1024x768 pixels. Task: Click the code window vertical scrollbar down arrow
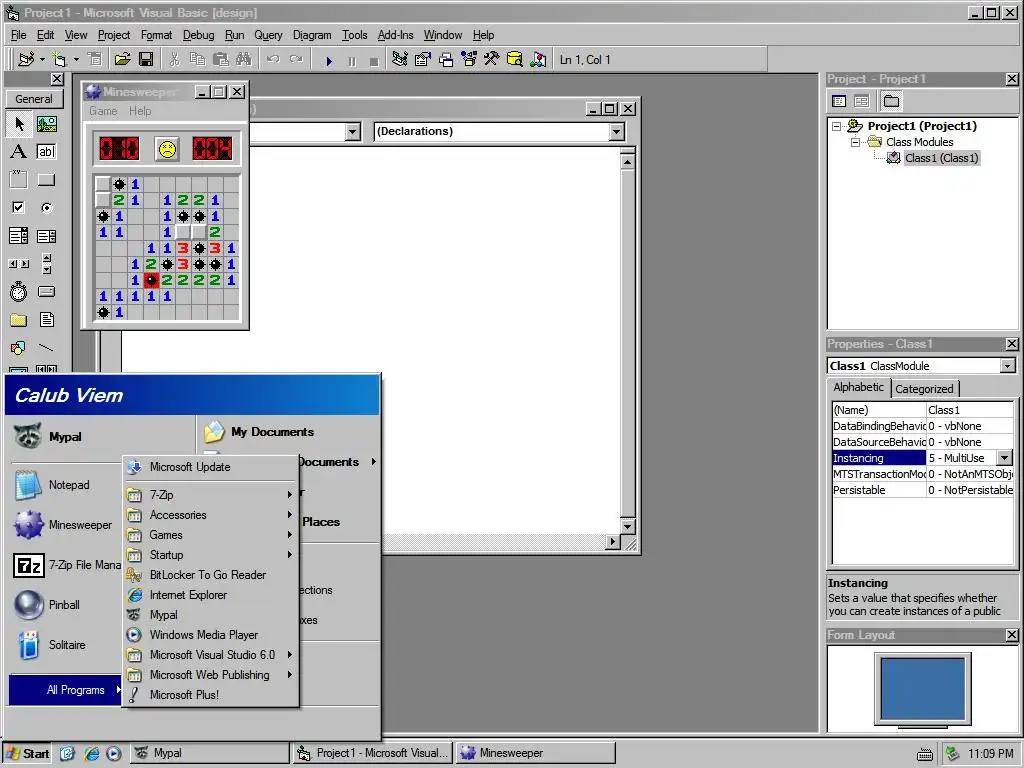click(628, 526)
